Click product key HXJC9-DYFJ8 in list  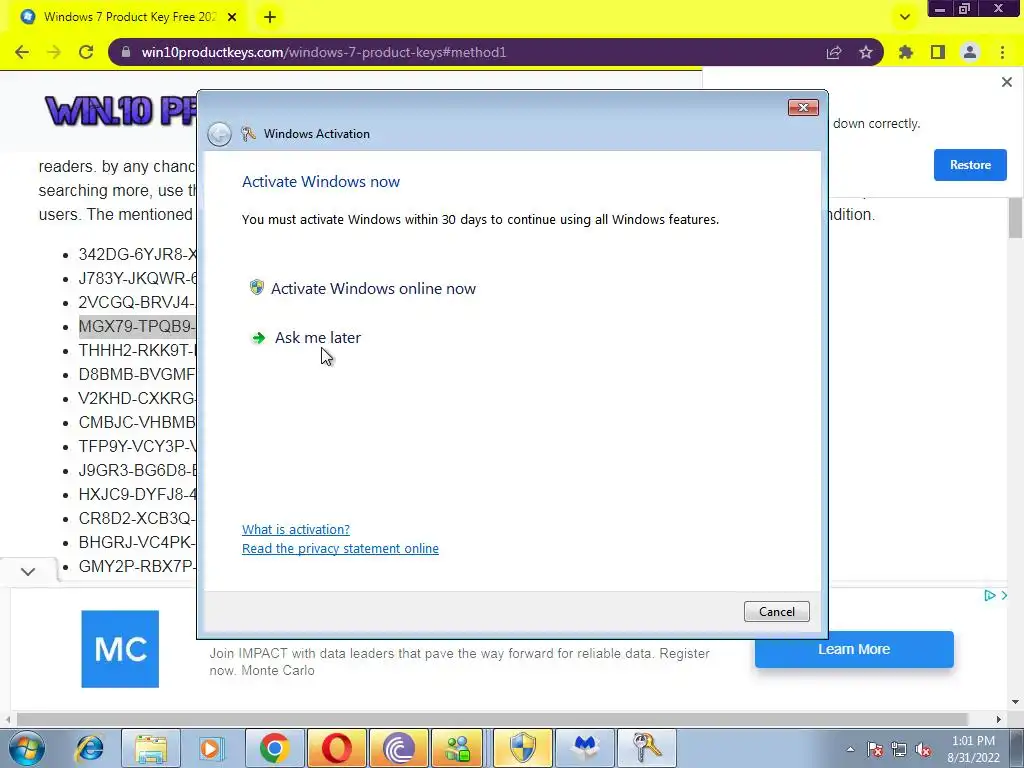pos(137,494)
